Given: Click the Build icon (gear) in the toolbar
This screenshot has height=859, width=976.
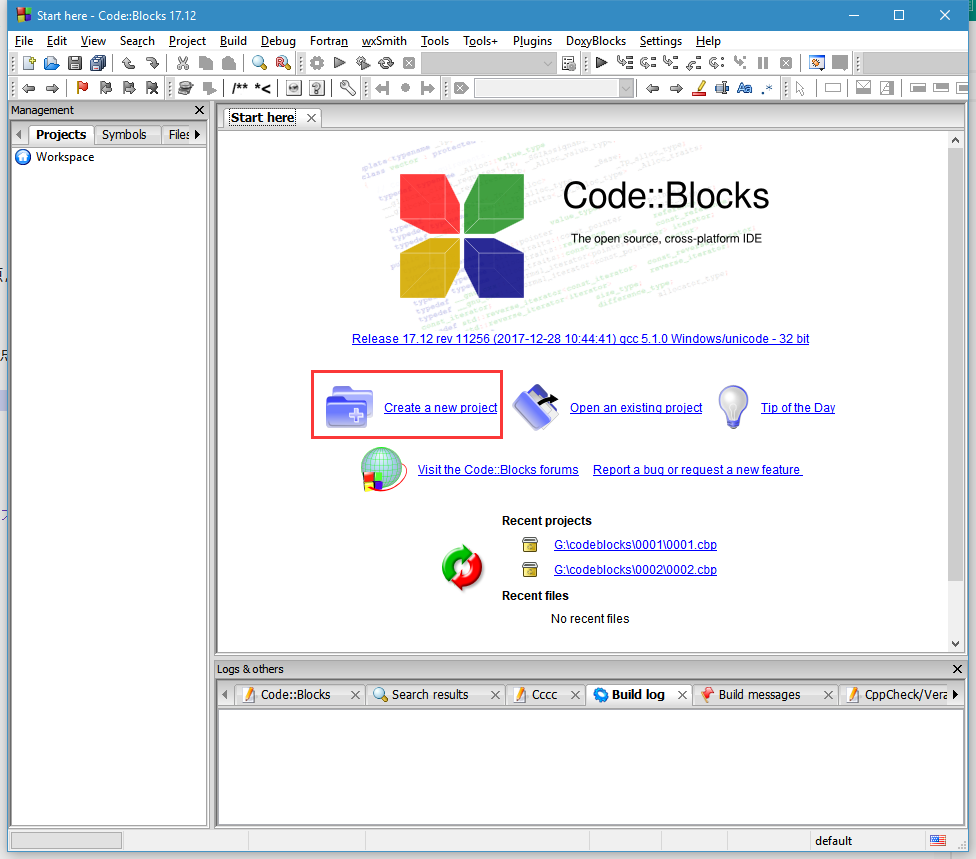Looking at the screenshot, I should point(316,62).
